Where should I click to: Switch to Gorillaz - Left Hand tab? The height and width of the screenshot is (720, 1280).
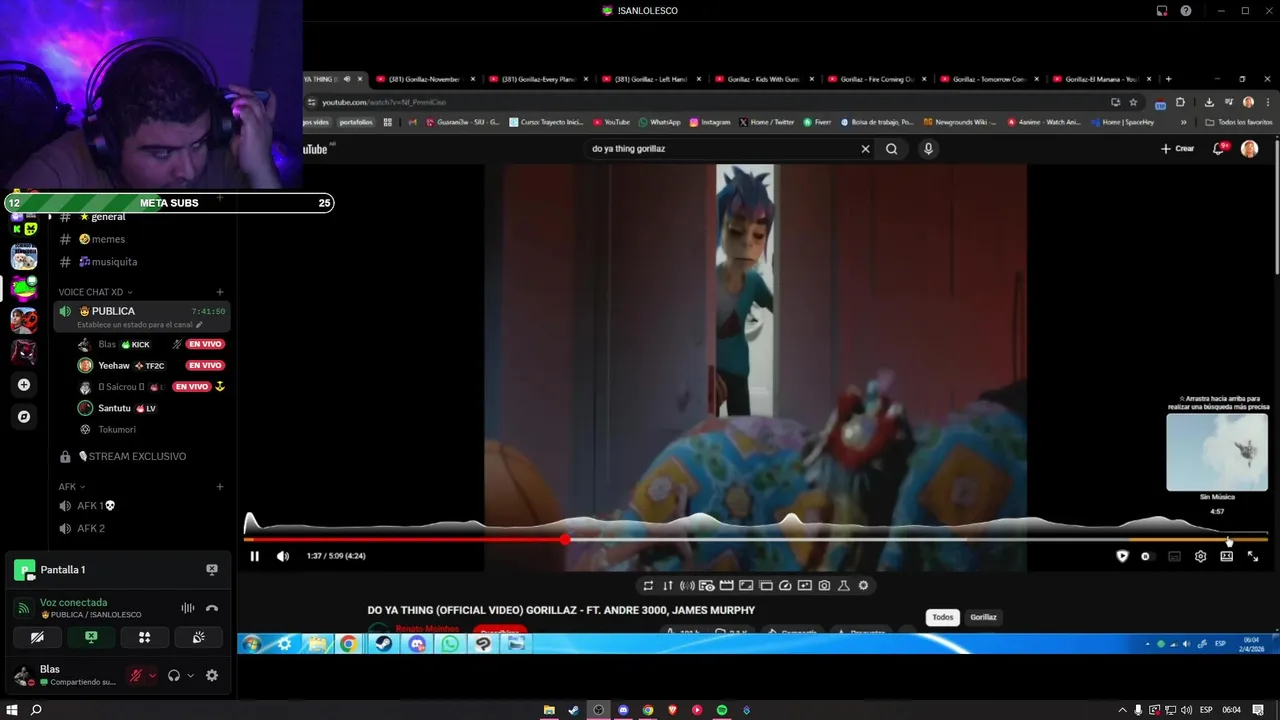tap(653, 79)
